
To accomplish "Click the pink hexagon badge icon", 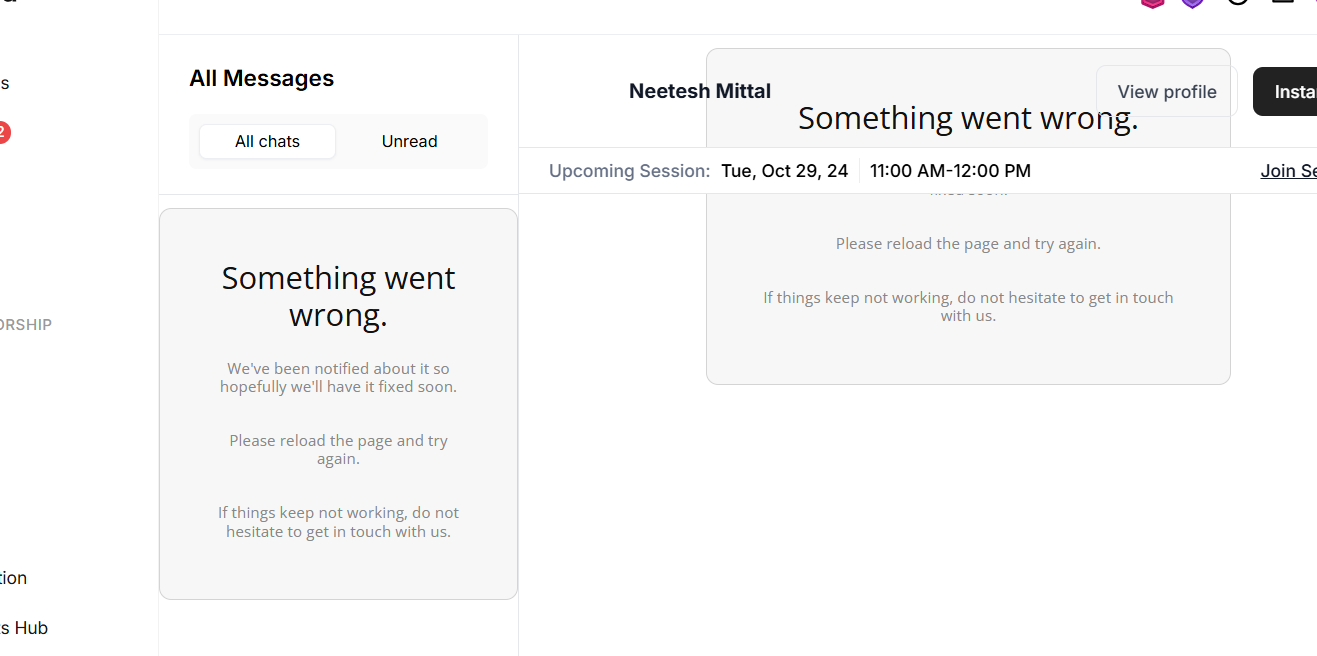I will 1153,3.
